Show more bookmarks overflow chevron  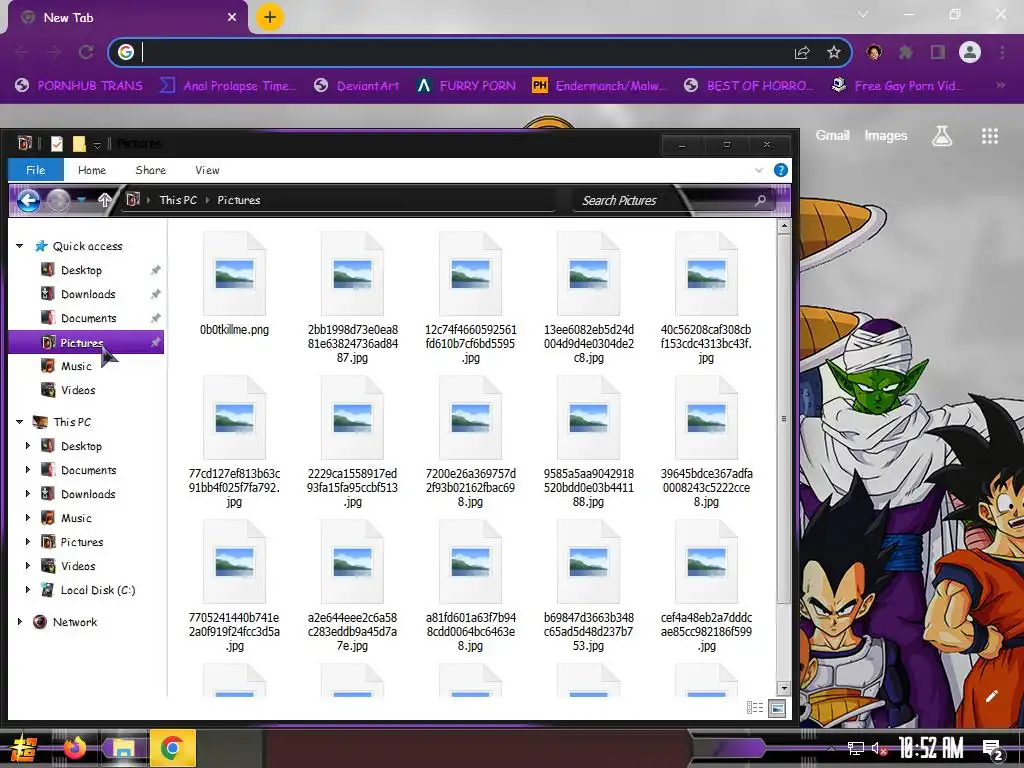point(1000,86)
